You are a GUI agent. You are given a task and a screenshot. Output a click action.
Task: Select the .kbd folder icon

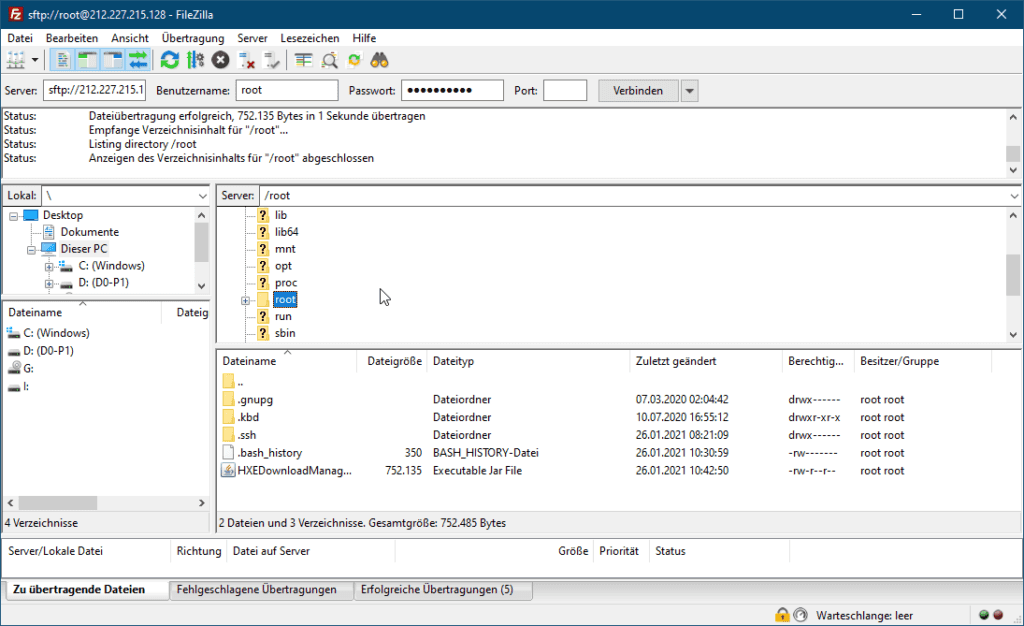click(x=228, y=417)
